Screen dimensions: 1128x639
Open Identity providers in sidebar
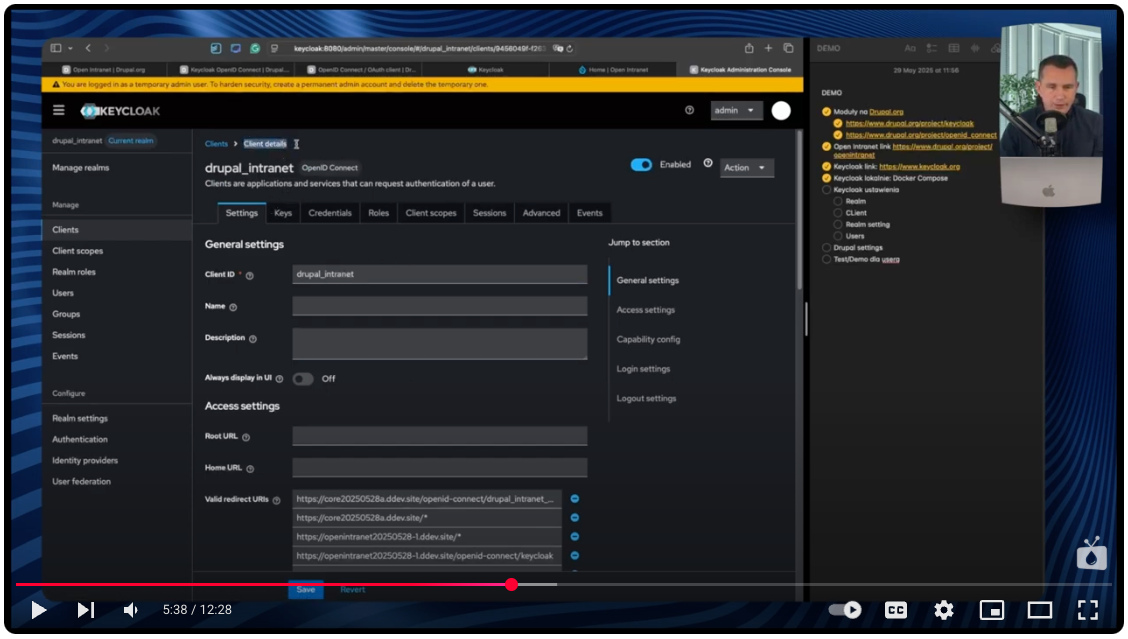coord(85,461)
